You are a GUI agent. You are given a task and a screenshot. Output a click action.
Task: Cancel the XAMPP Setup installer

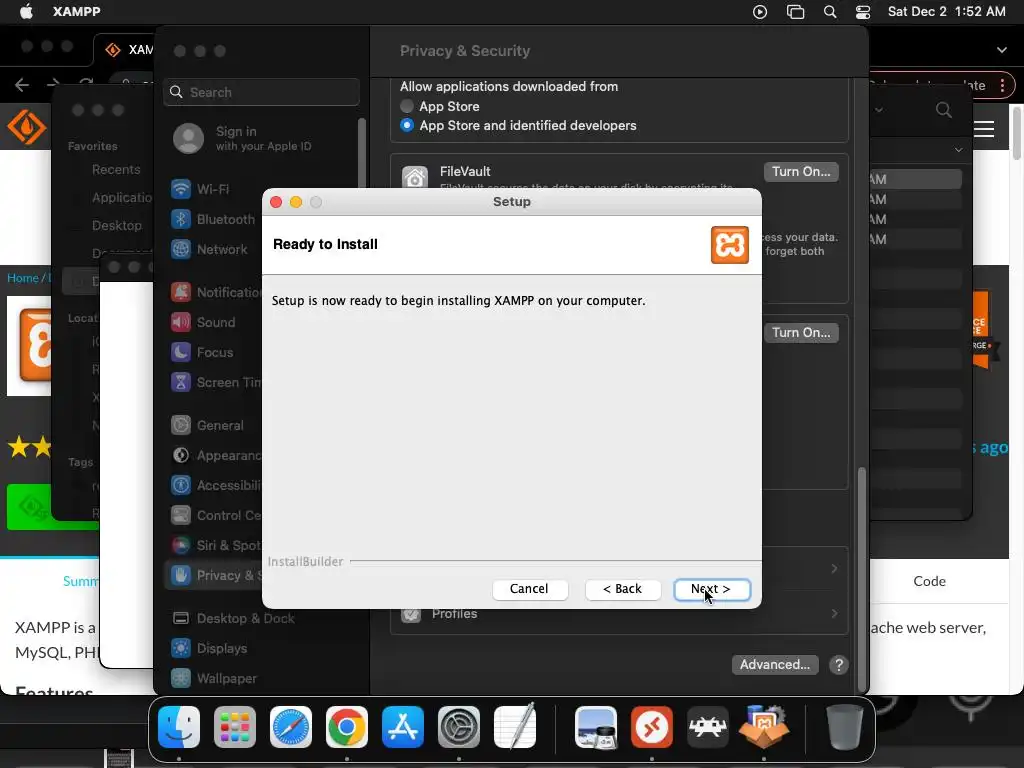coord(530,589)
